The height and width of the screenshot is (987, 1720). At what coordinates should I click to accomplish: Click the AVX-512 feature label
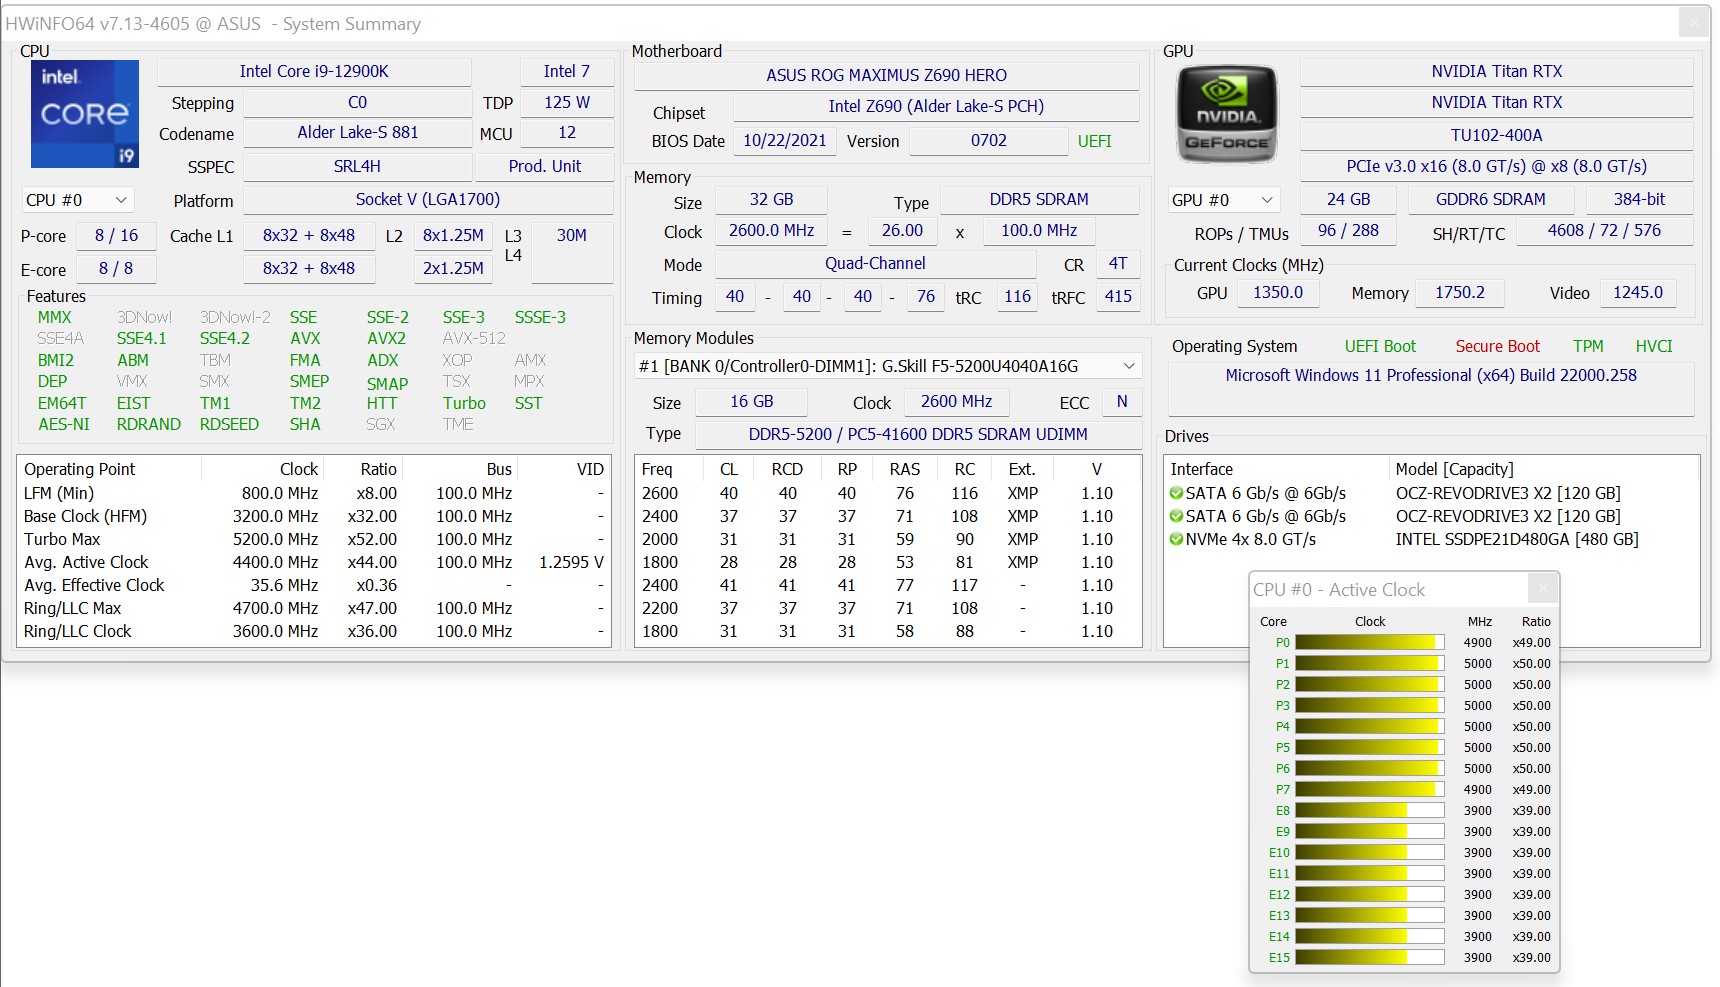(474, 339)
